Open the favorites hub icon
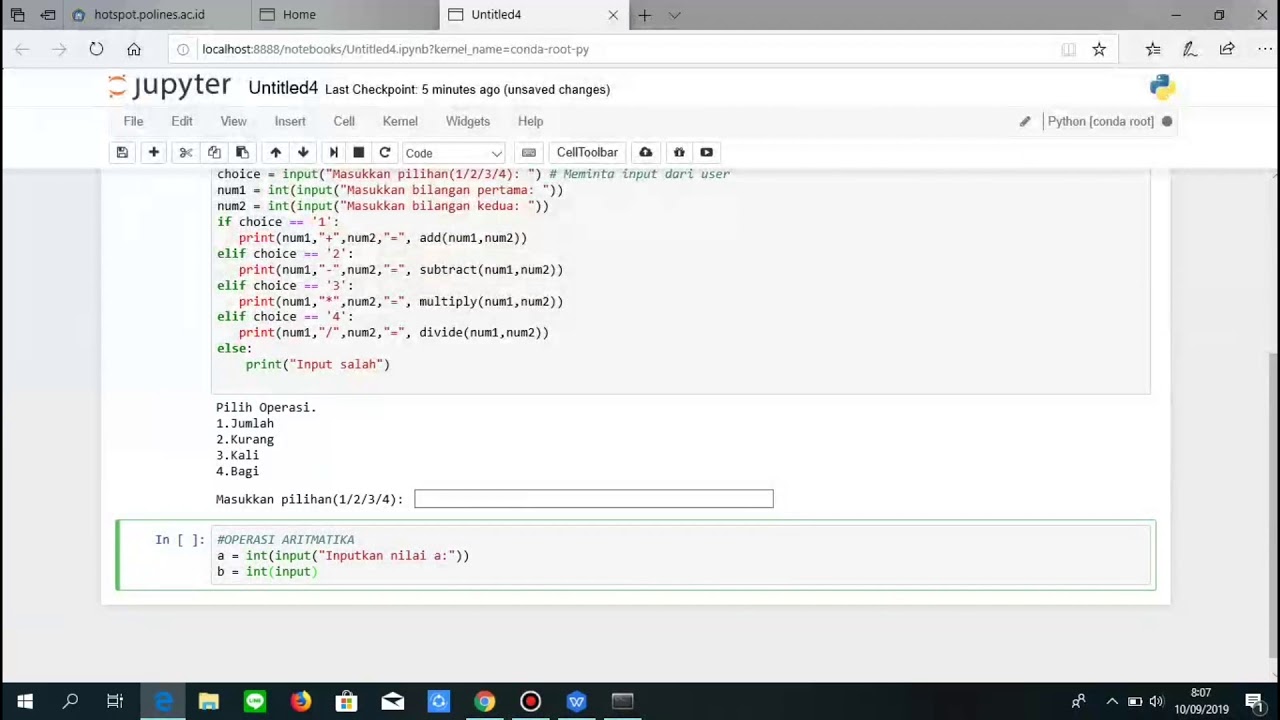 coord(1153,49)
